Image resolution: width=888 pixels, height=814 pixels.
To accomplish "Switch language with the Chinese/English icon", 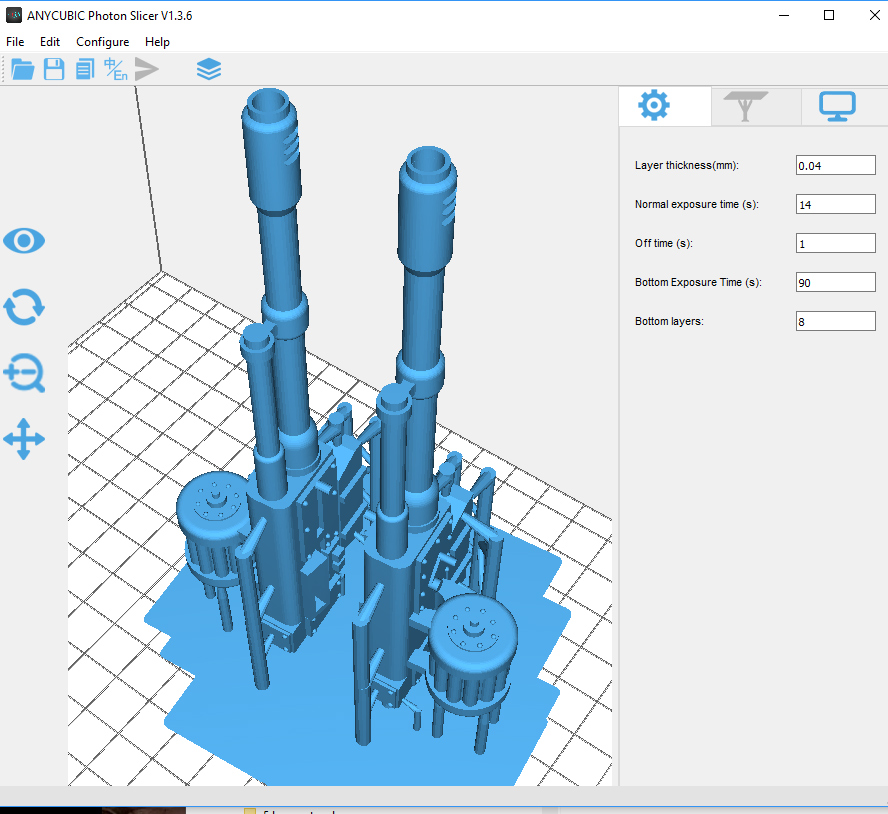I will pyautogui.click(x=116, y=70).
